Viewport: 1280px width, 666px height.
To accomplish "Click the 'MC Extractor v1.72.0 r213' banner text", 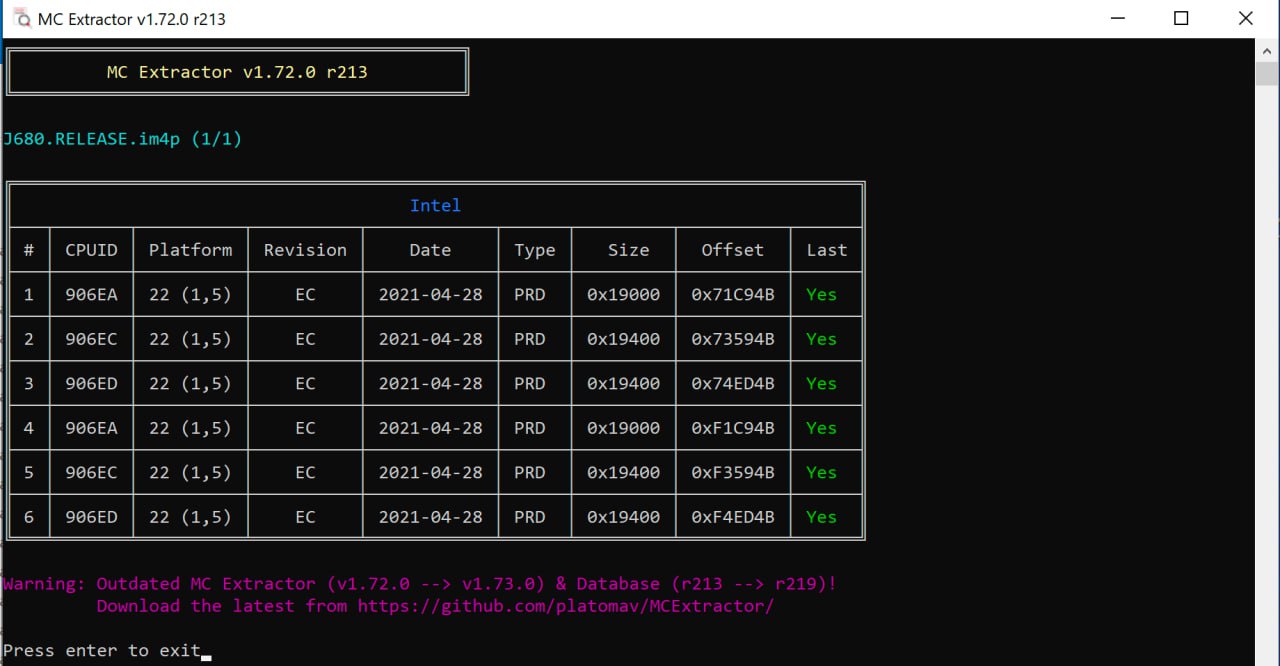I will coord(237,72).
